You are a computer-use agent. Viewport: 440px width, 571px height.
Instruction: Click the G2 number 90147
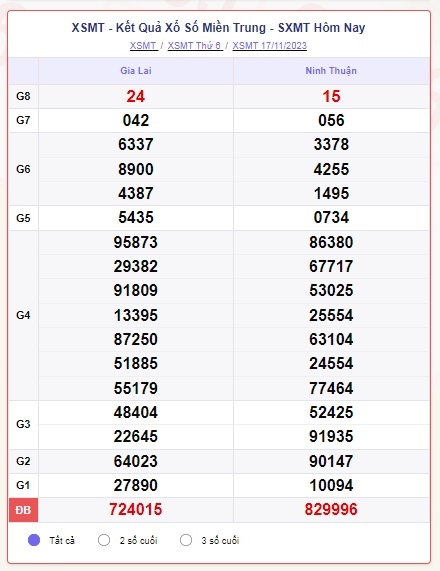(x=331, y=461)
